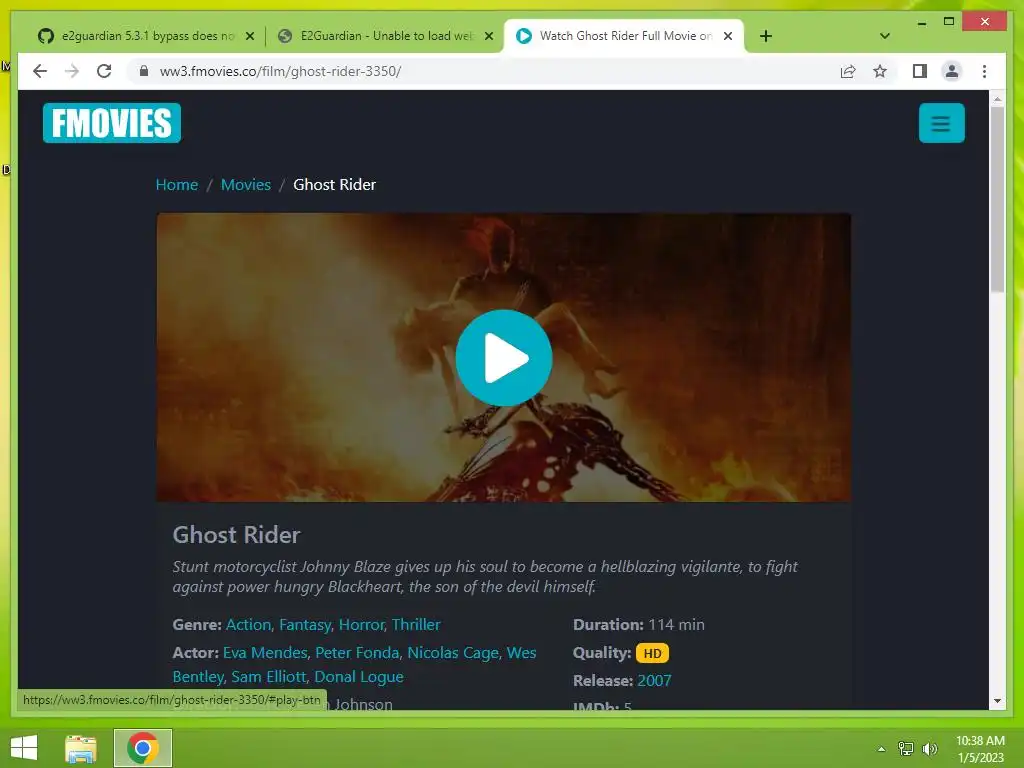Click the page scrollbar thumb
The height and width of the screenshot is (768, 1024).
tap(997, 199)
